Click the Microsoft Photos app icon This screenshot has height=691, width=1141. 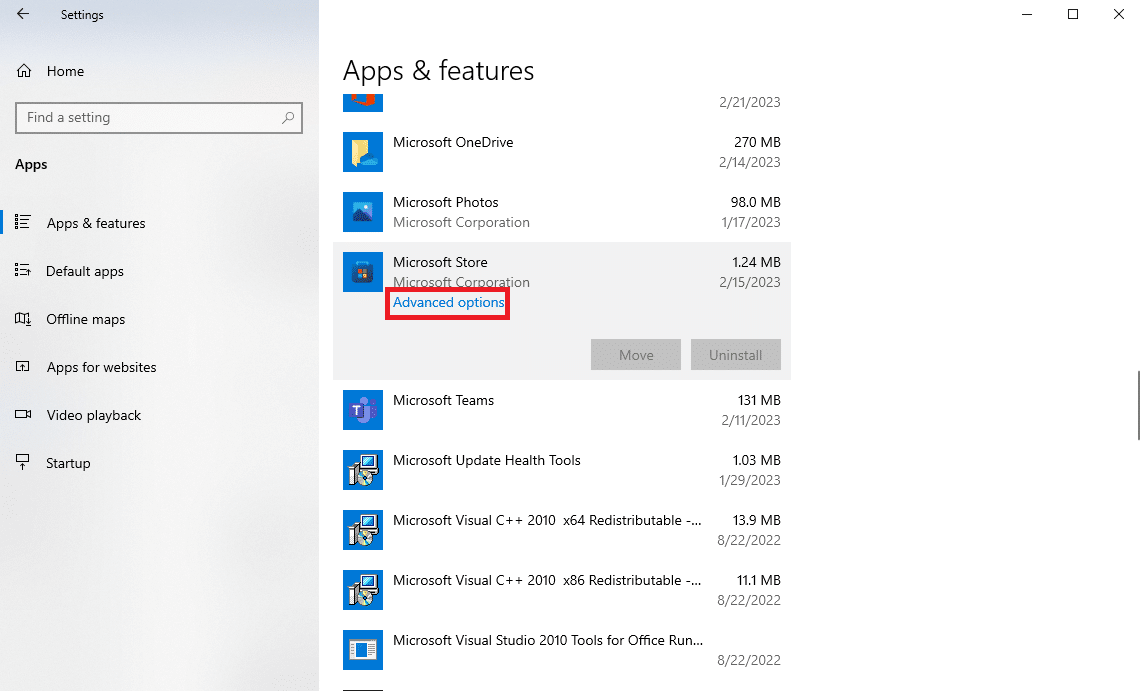(x=363, y=212)
